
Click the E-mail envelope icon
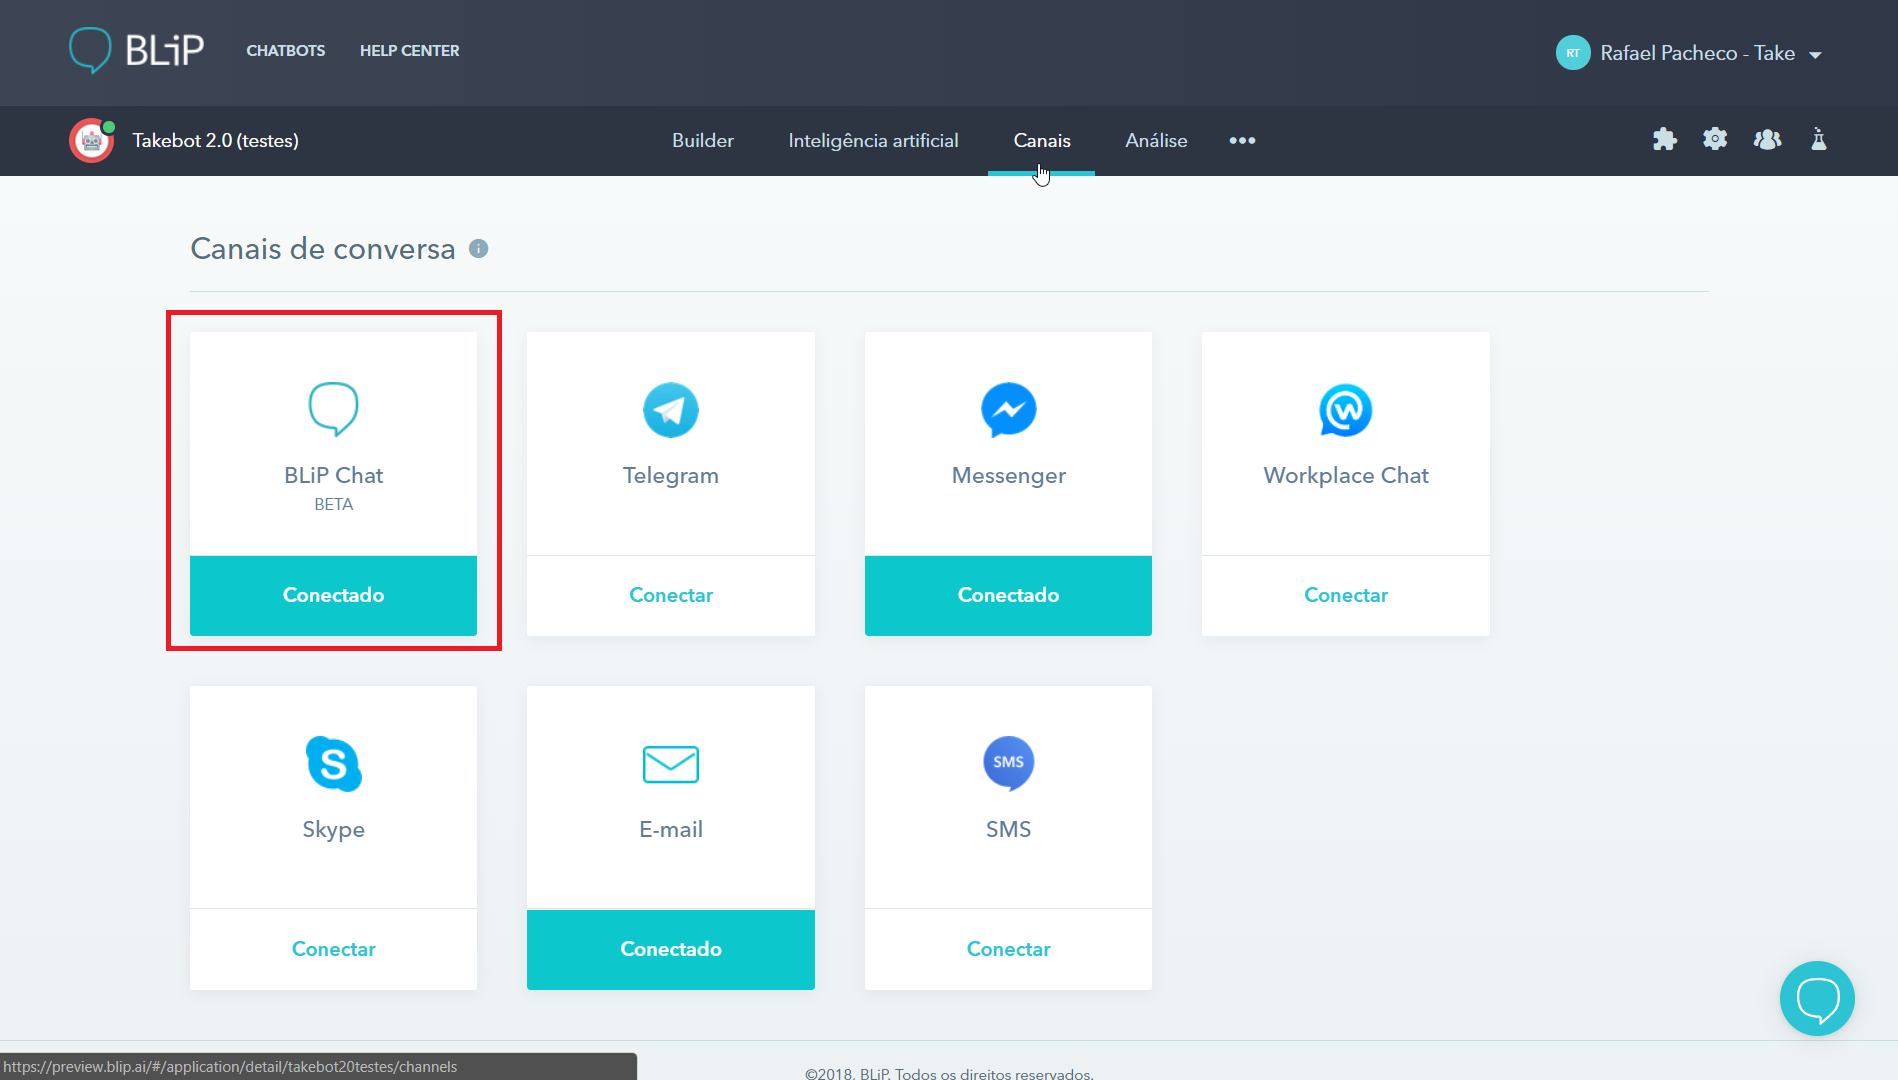click(671, 764)
